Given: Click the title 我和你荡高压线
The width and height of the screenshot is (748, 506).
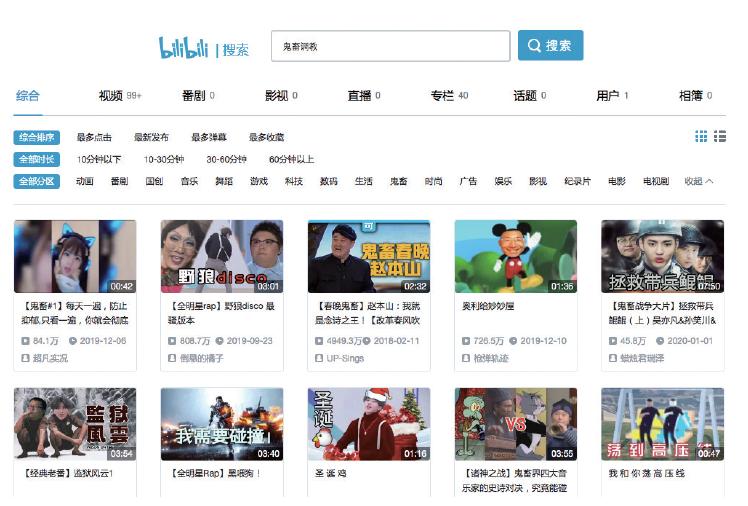Looking at the screenshot, I should tap(647, 474).
